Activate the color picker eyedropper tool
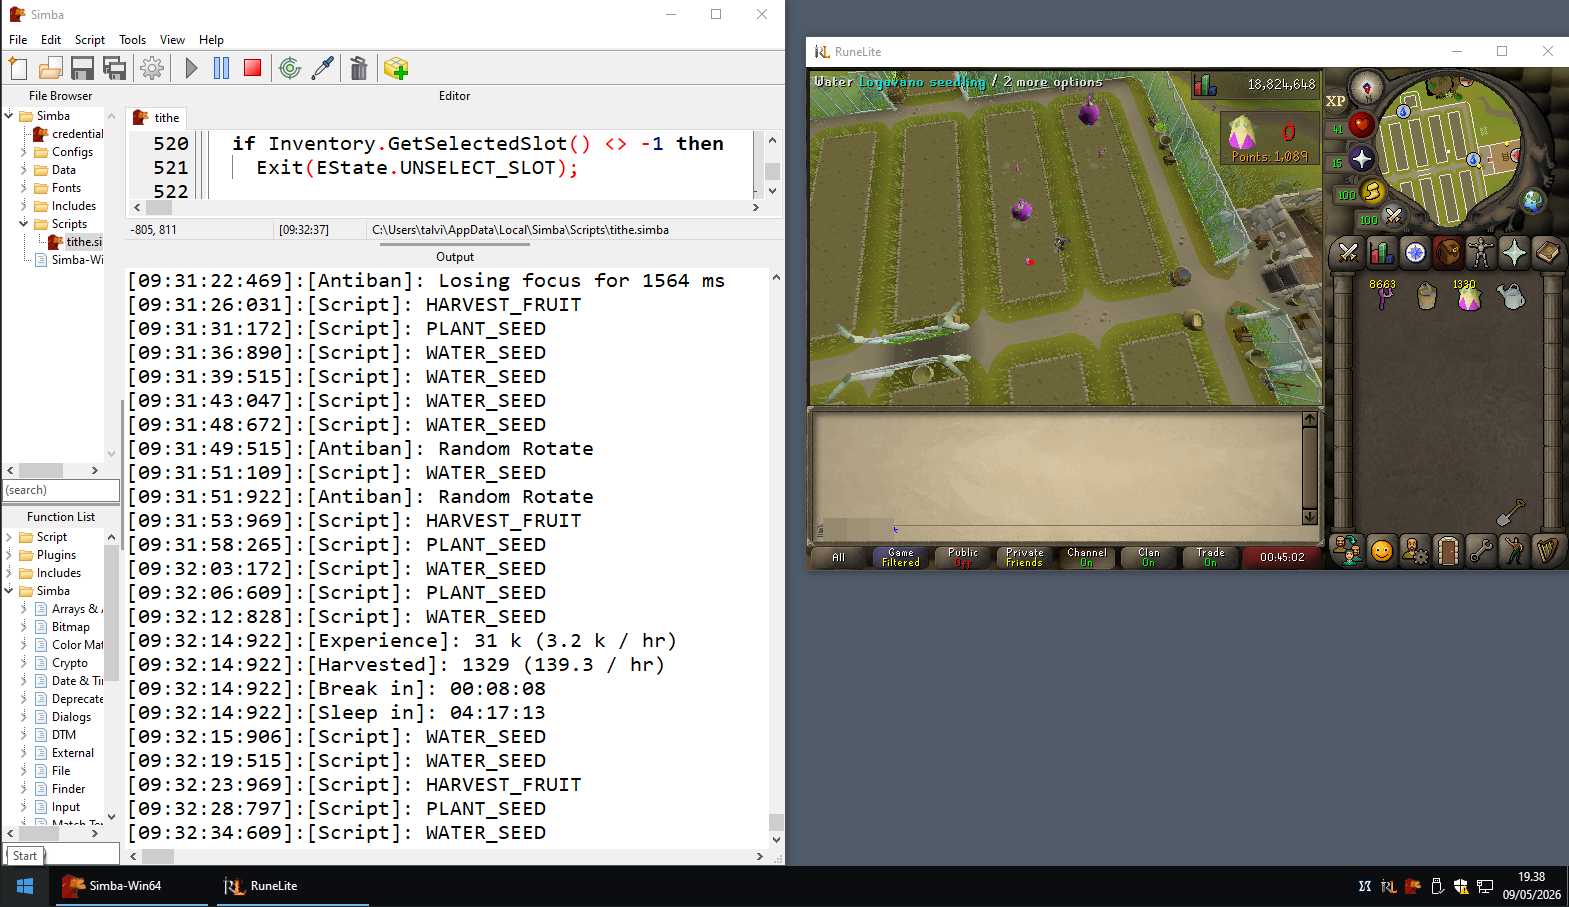The height and width of the screenshot is (907, 1569). [322, 68]
